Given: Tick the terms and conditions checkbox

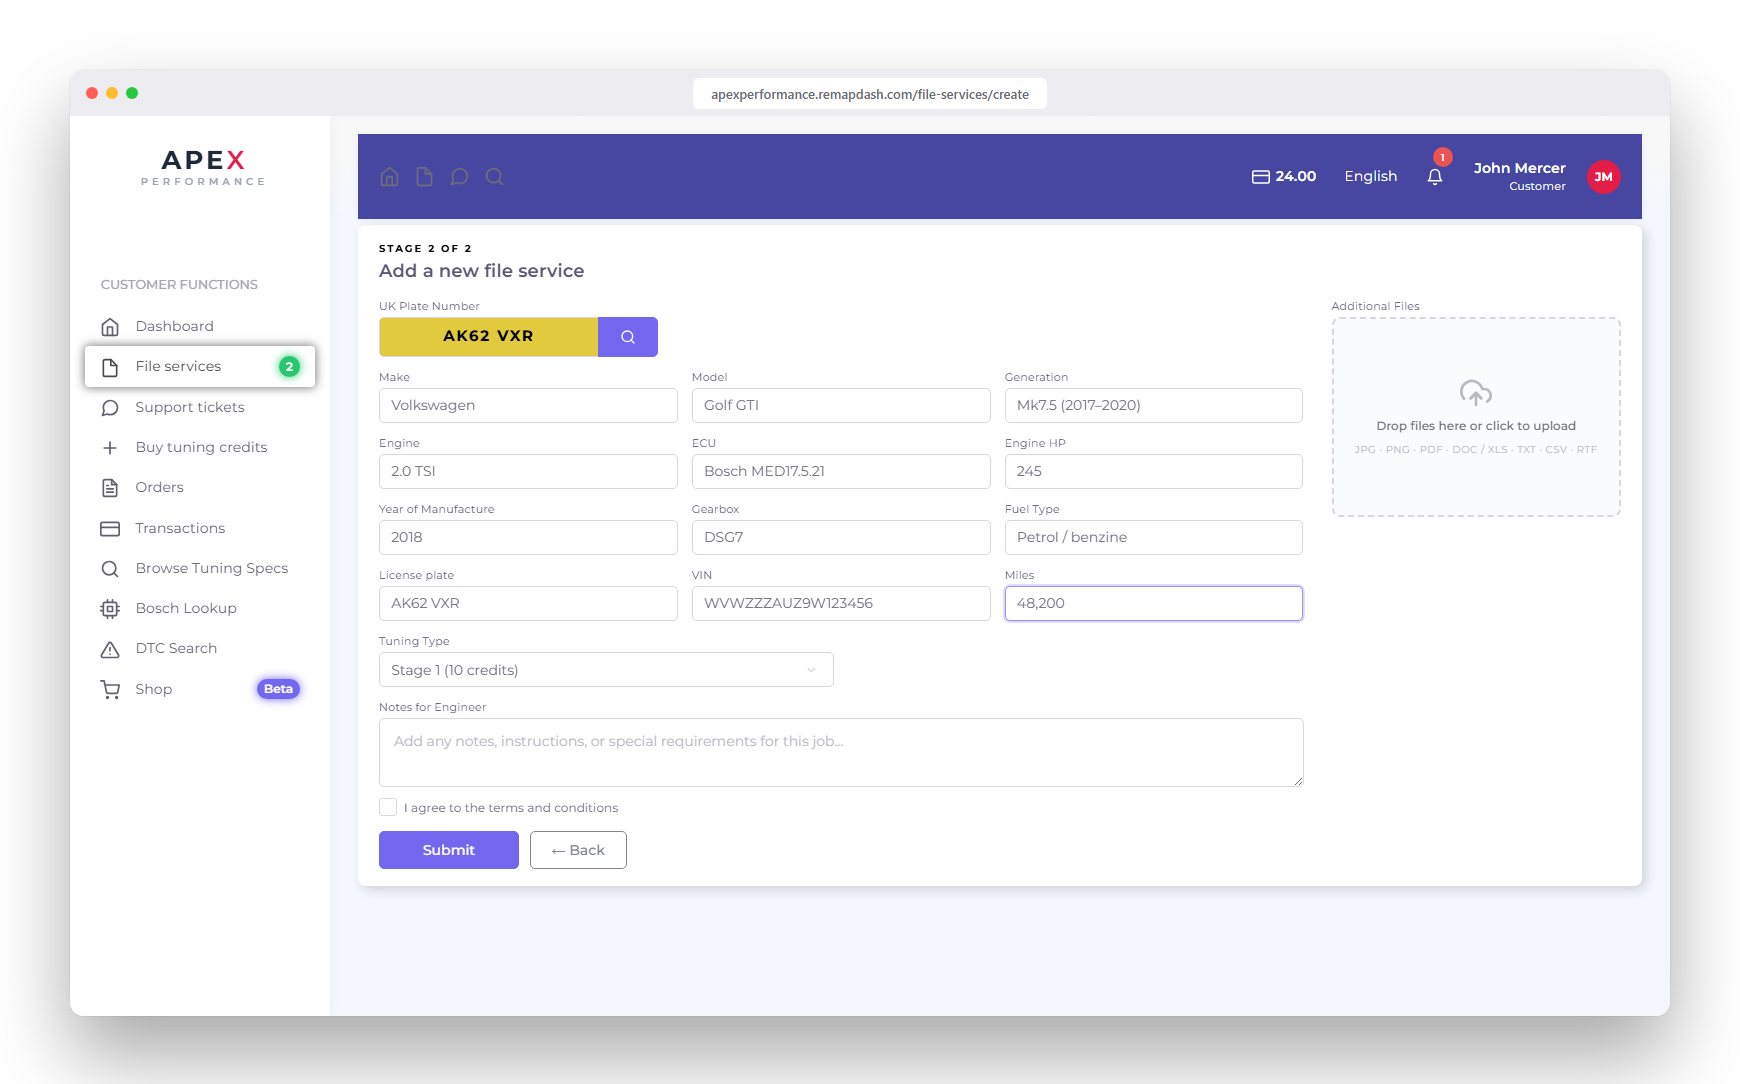Looking at the screenshot, I should coord(388,807).
